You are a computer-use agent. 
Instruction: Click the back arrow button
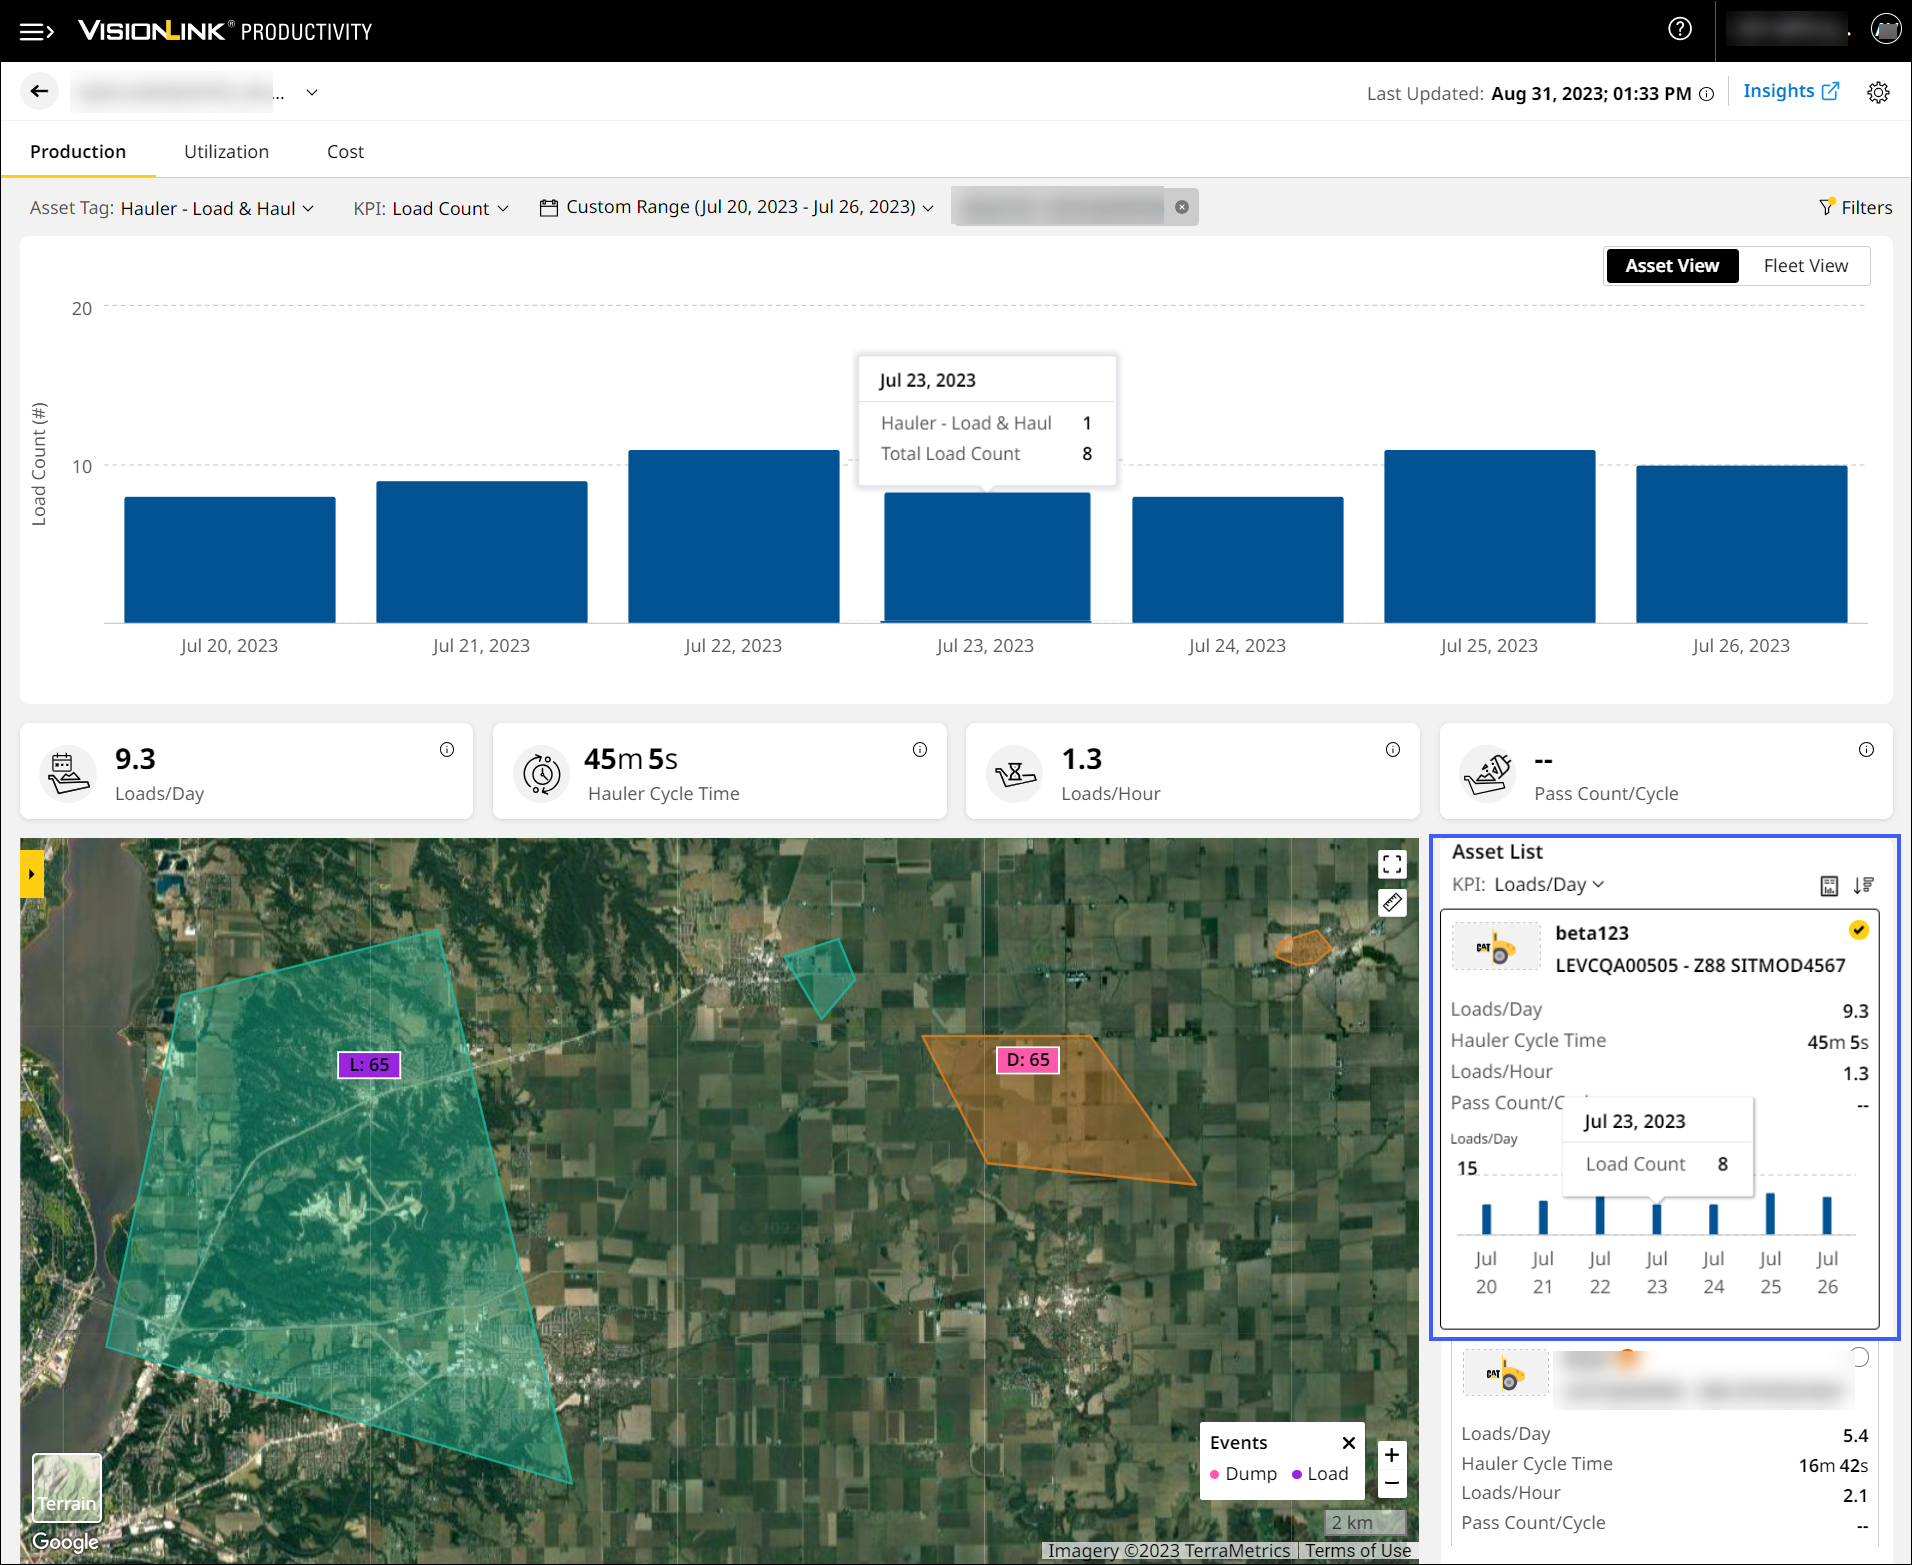39,92
